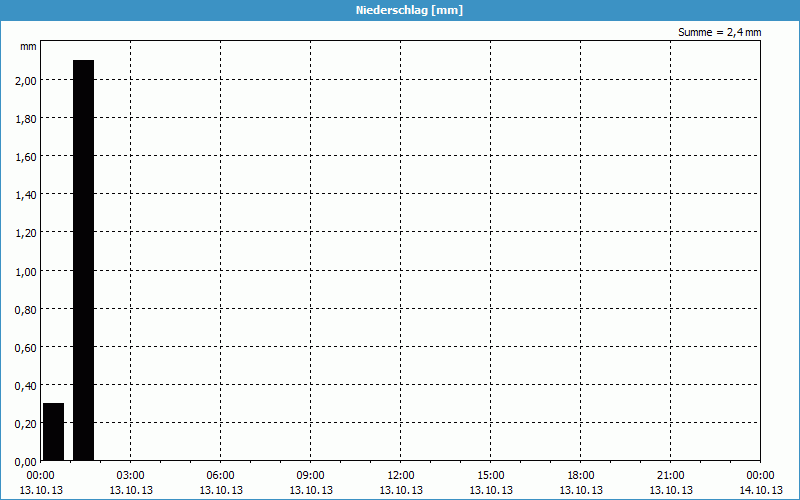The width and height of the screenshot is (800, 500).
Task: Click the 03:00 time axis label
Action: (131, 476)
